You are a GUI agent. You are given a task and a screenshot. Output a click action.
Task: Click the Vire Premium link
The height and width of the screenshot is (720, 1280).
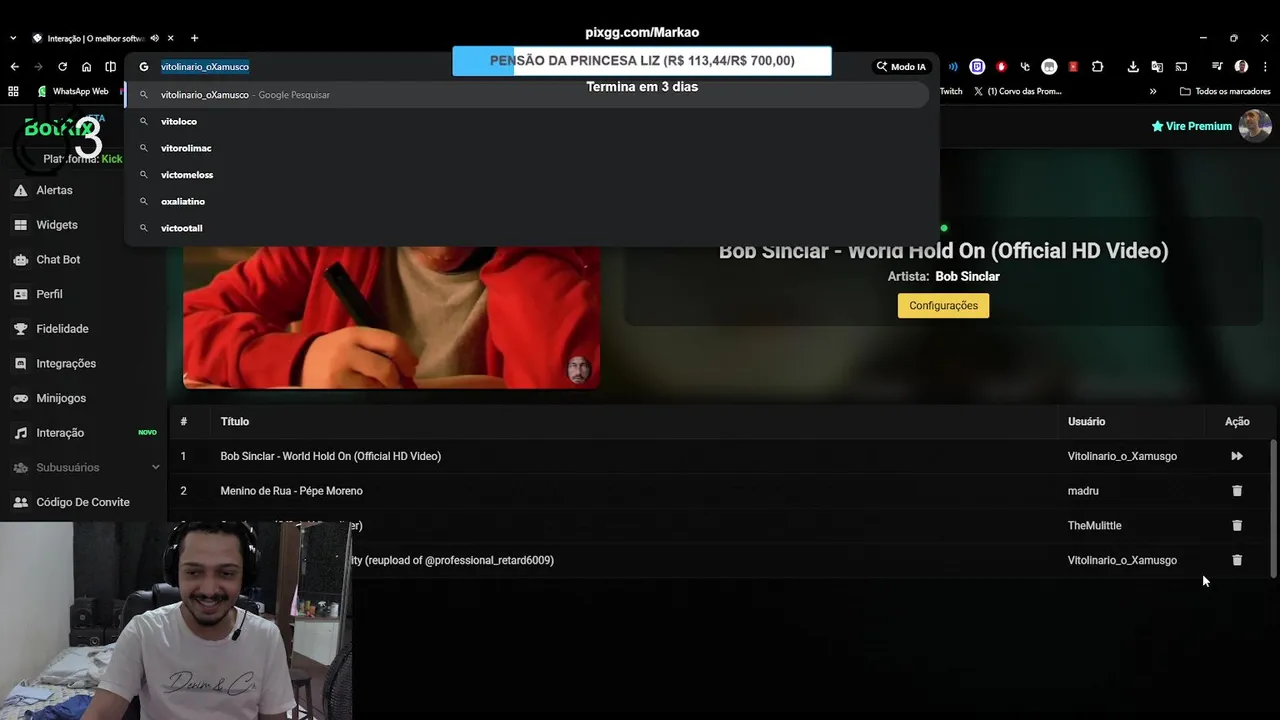(1192, 126)
